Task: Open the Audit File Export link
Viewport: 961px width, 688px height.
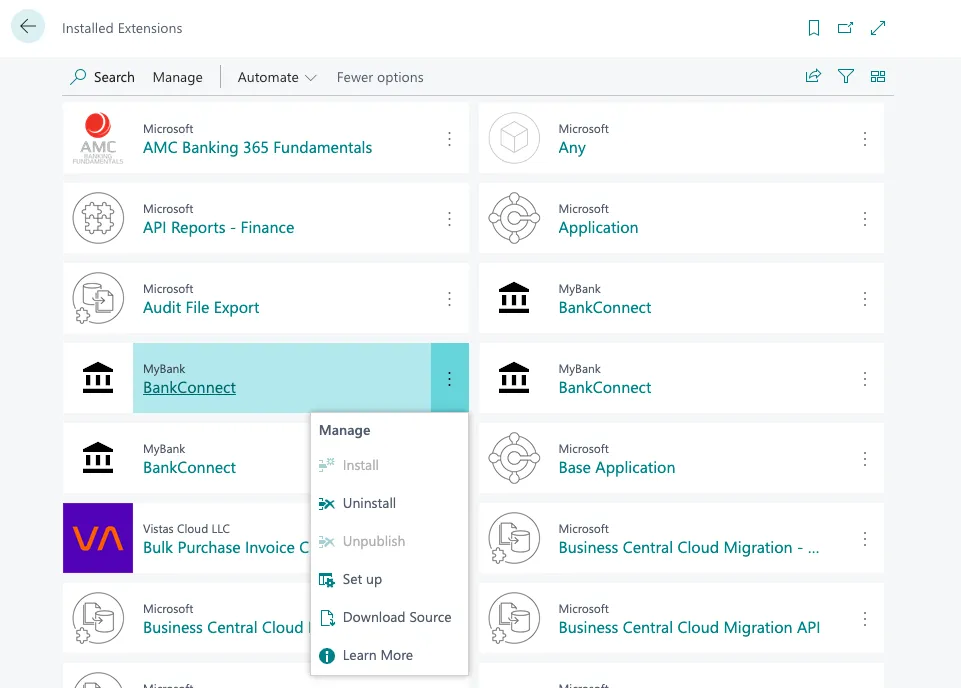Action: tap(201, 308)
